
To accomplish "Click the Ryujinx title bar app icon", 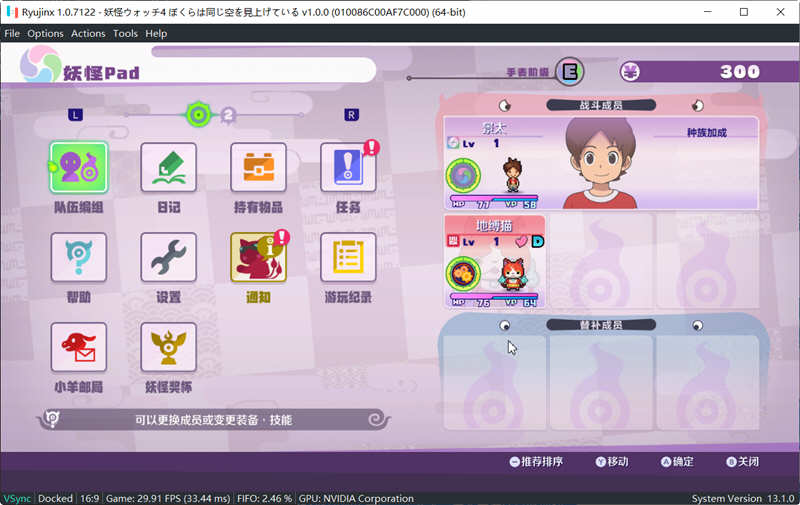I will click(x=12, y=12).
